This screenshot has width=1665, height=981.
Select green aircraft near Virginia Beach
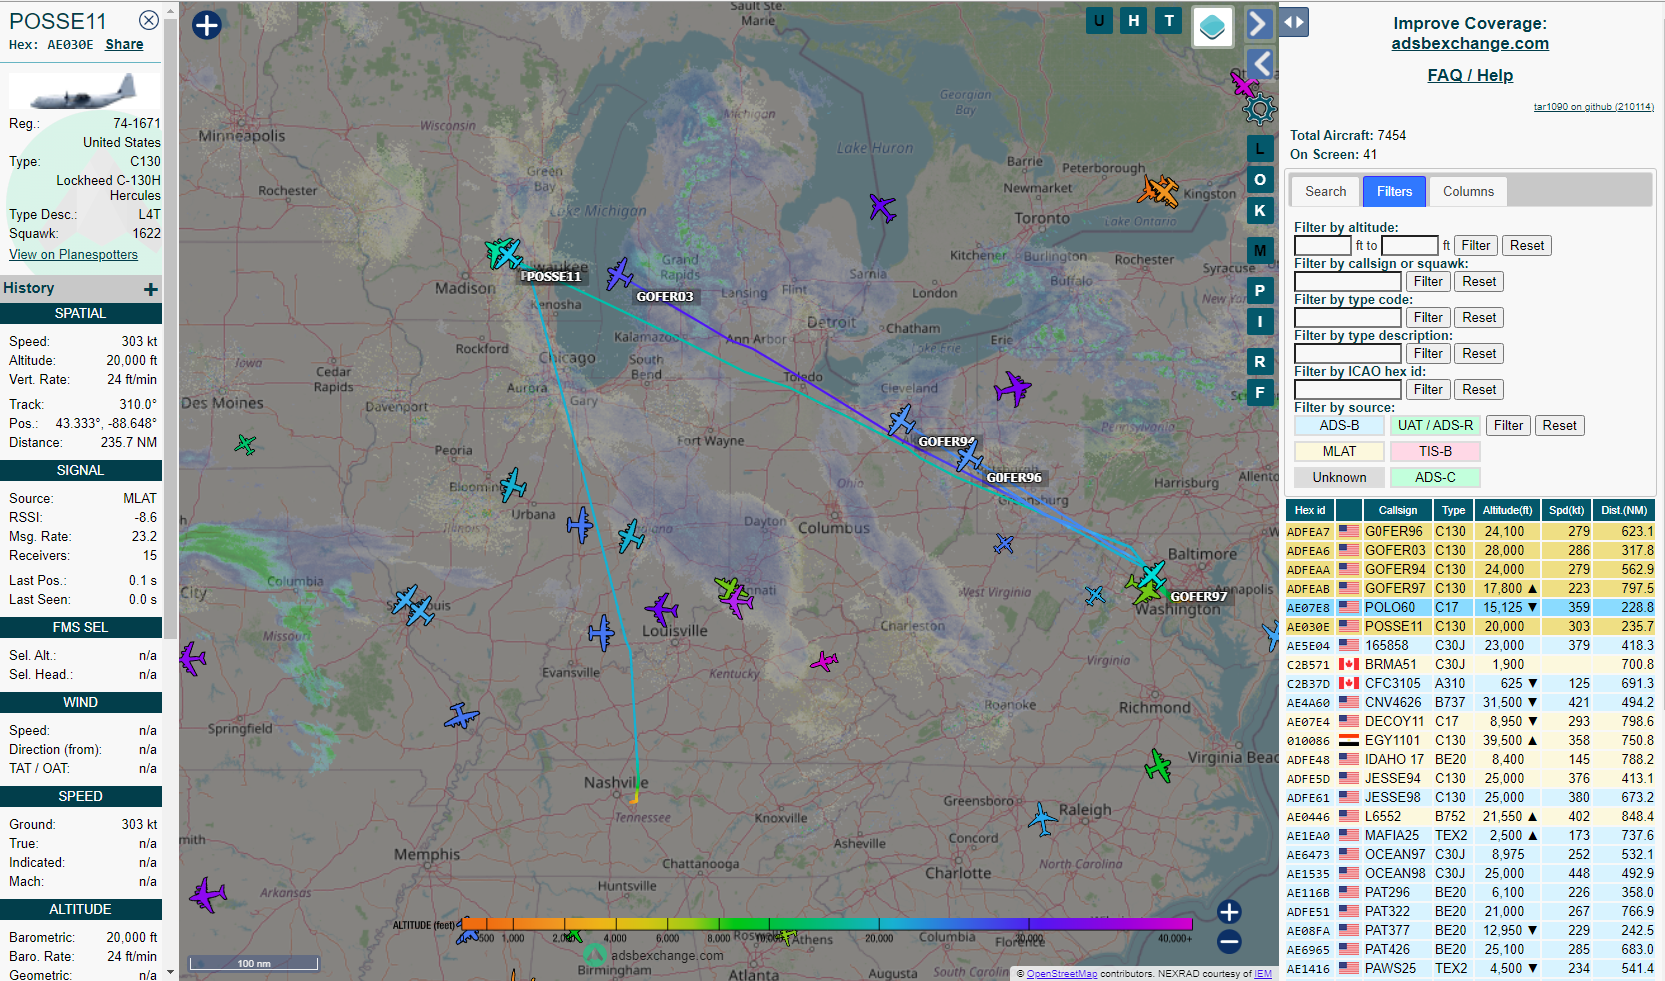(x=1158, y=766)
